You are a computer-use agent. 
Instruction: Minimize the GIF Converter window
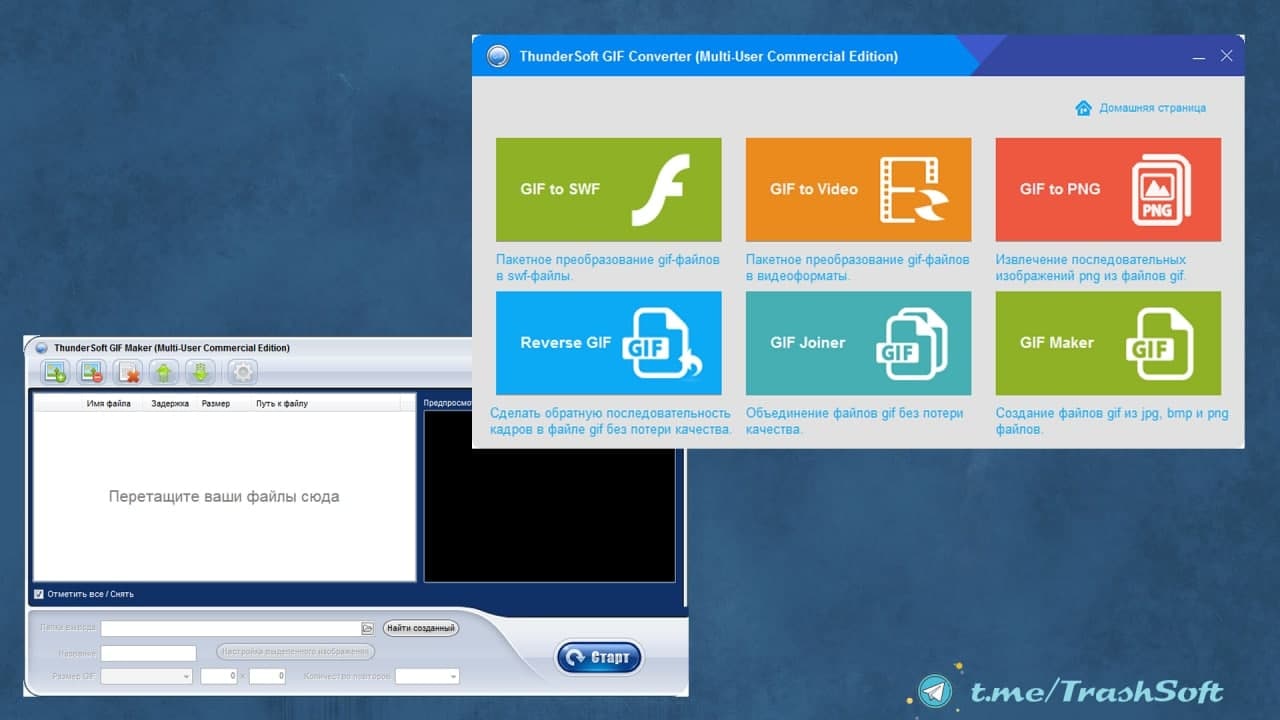[1199, 57]
